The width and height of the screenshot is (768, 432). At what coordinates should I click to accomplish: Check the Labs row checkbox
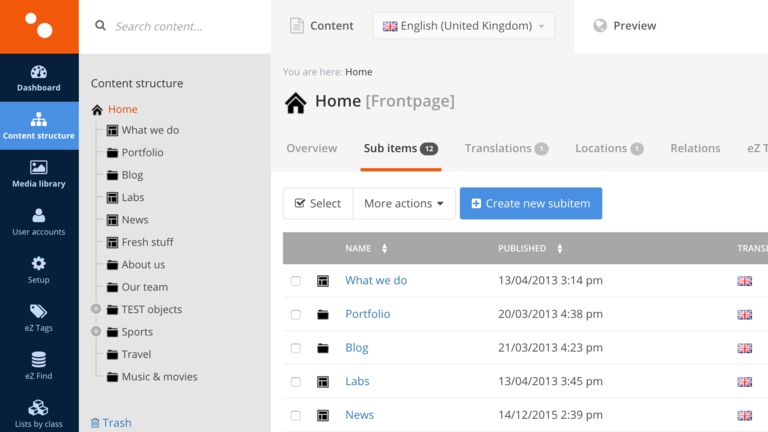pyautogui.click(x=296, y=382)
